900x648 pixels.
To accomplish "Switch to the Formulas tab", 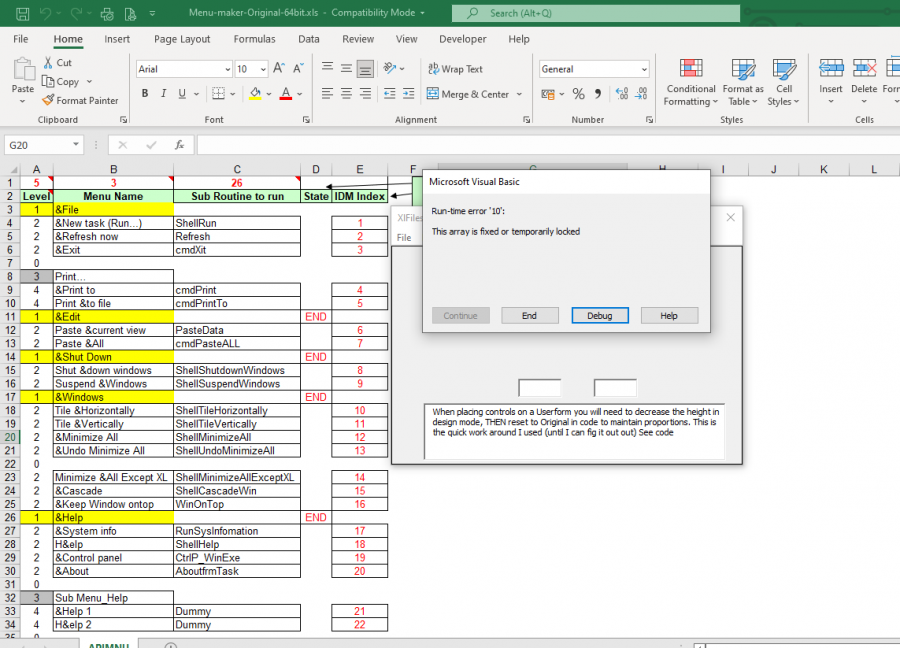I will [x=254, y=39].
